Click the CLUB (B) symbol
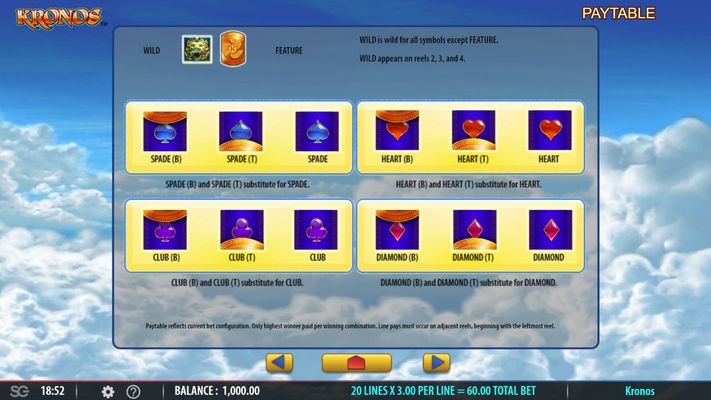 [x=165, y=229]
